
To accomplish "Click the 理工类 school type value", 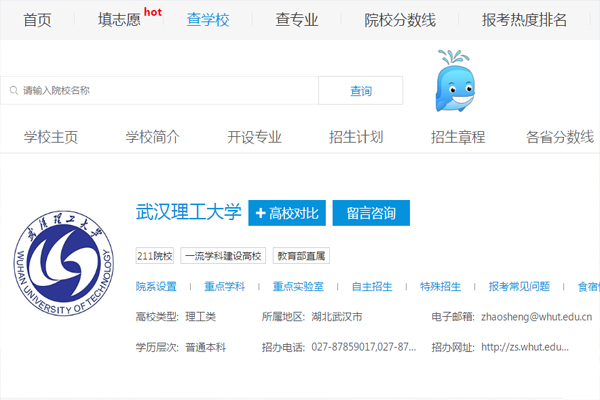I will tap(201, 317).
